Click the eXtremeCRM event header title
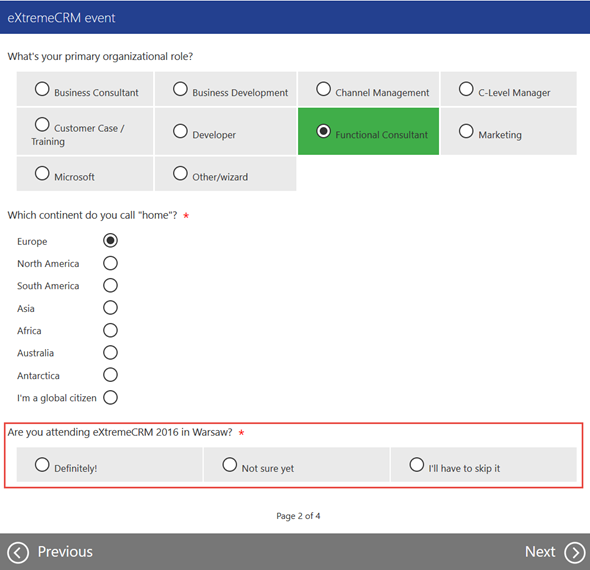Image resolution: width=590 pixels, height=570 pixels. (x=61, y=18)
